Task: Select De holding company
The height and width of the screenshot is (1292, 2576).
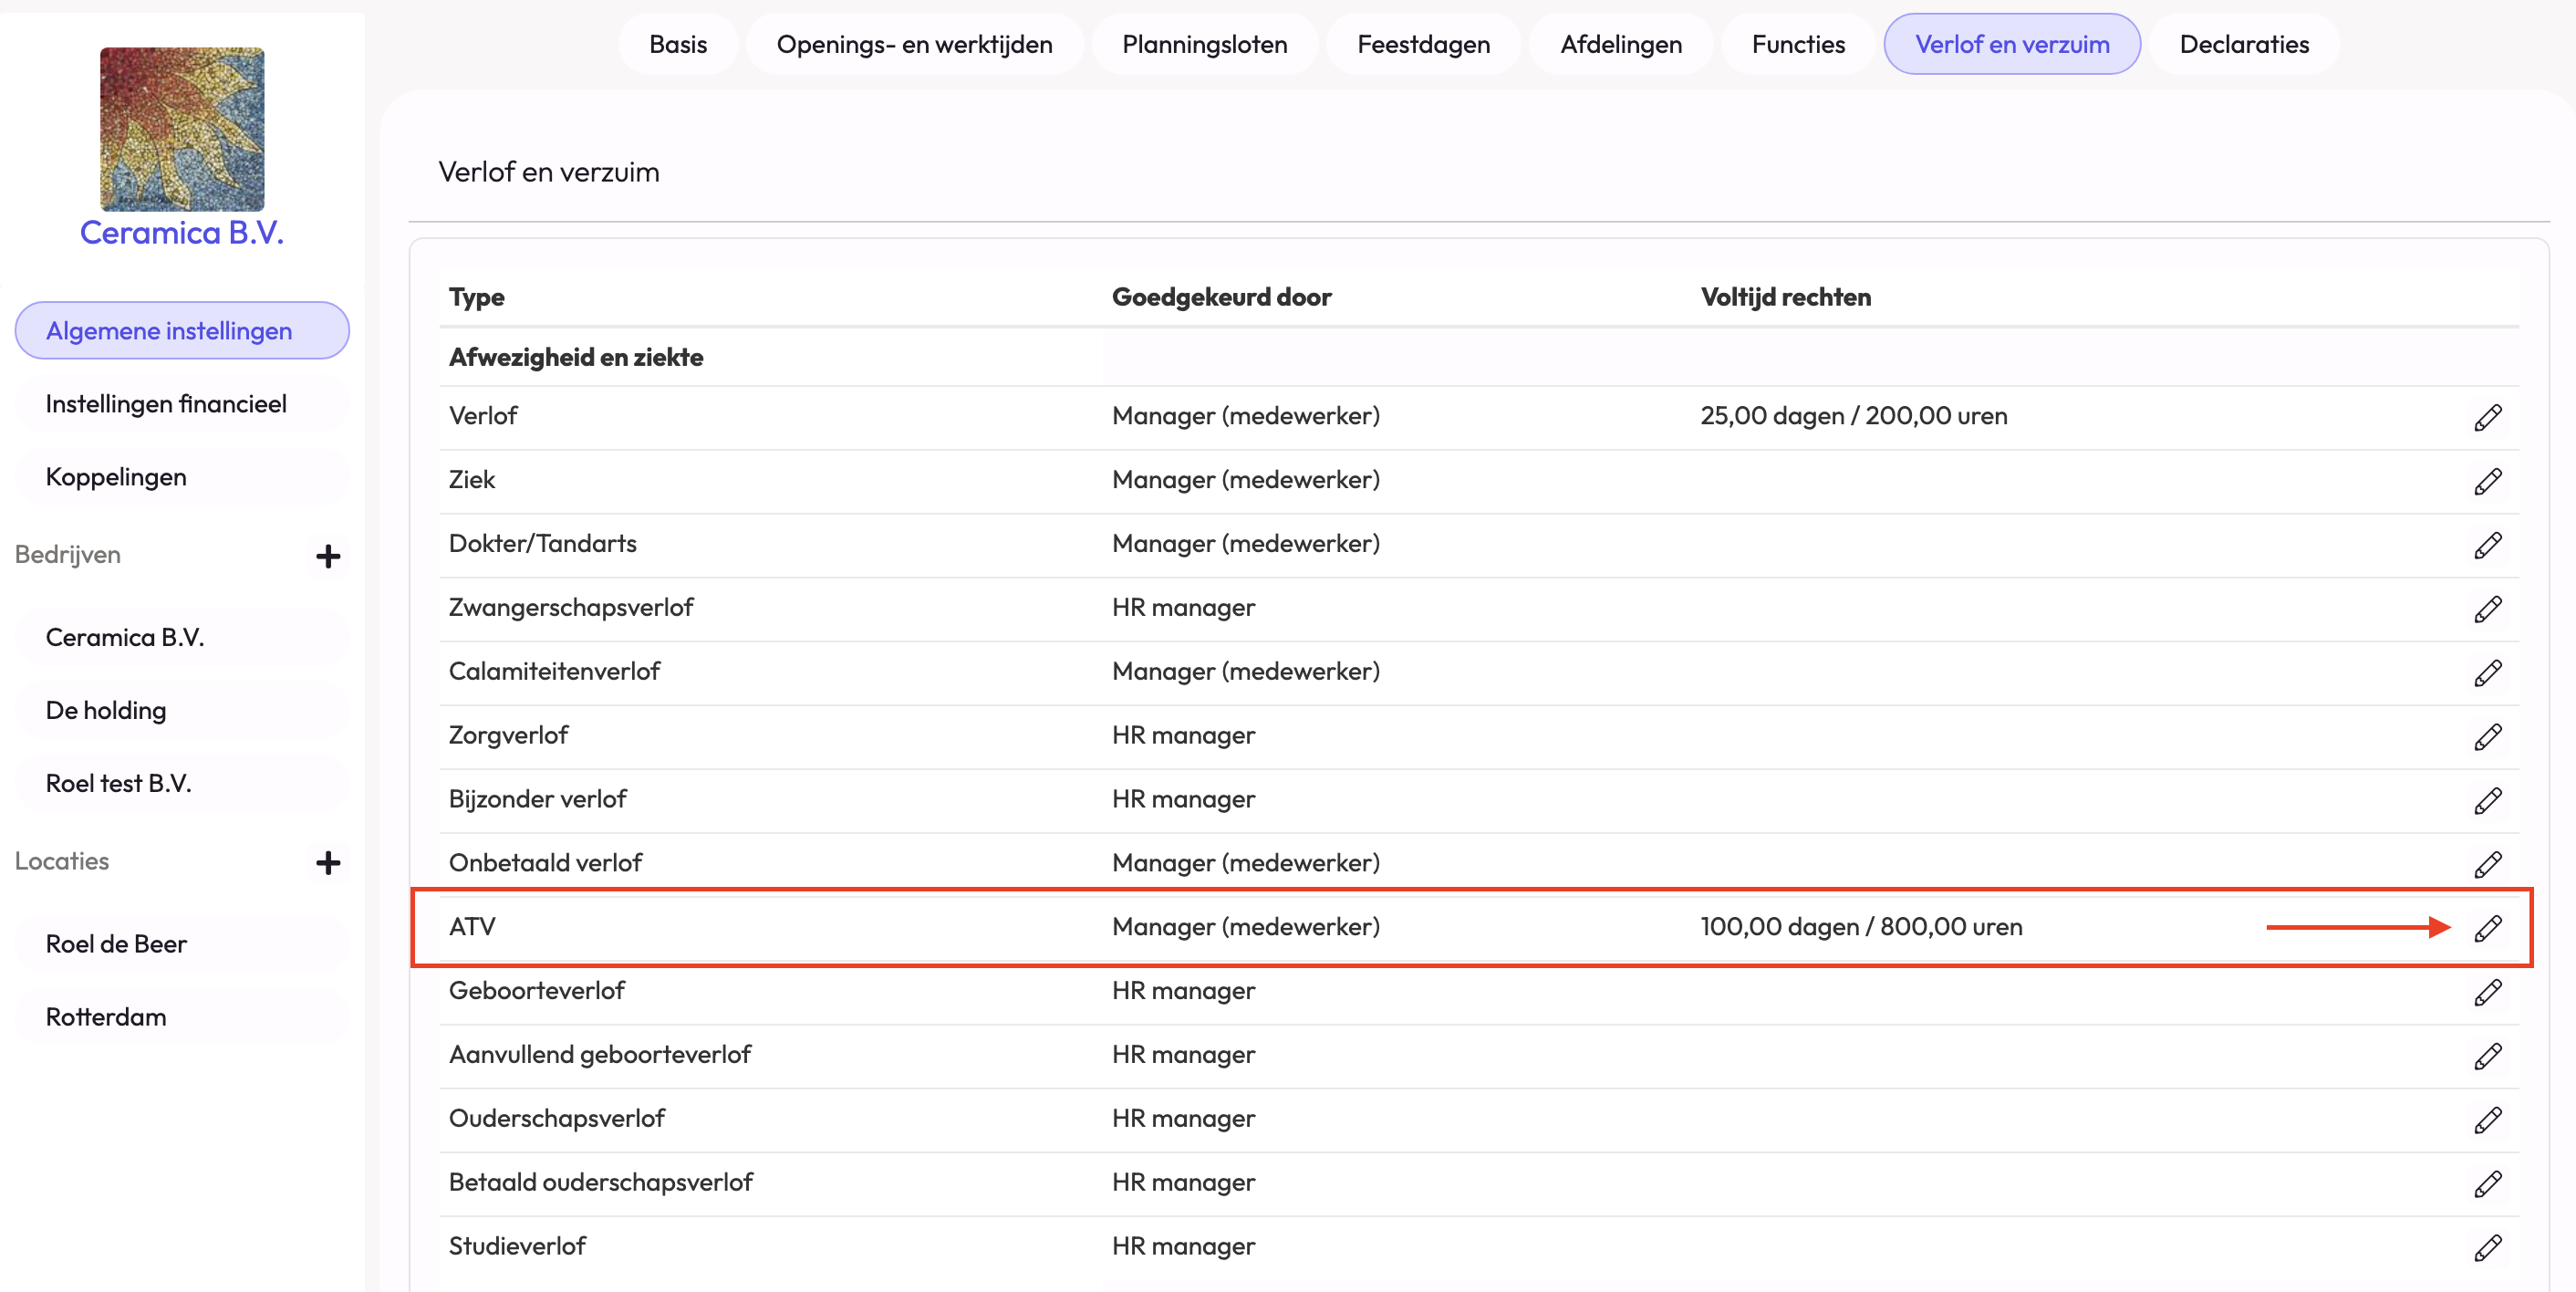Action: pos(106,710)
